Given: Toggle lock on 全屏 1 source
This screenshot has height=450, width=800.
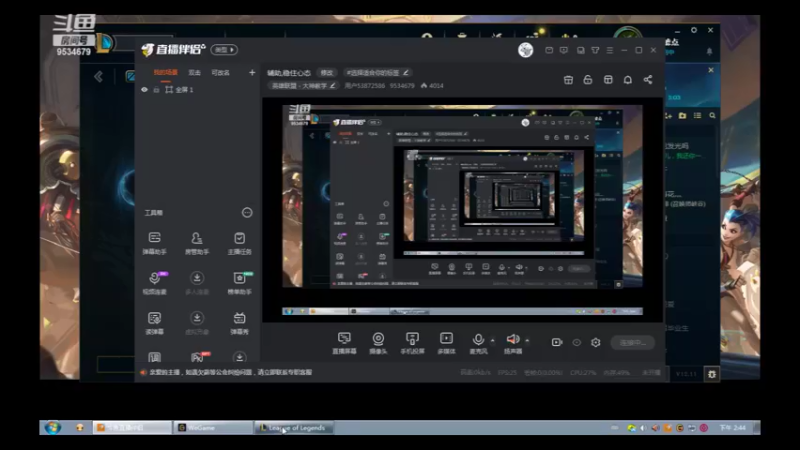Looking at the screenshot, I should 156,90.
